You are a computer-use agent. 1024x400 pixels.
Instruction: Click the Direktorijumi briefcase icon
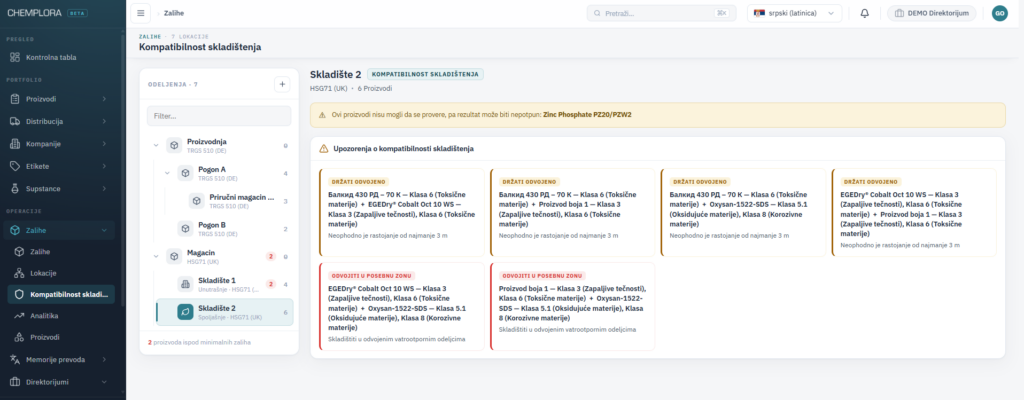[x=15, y=382]
